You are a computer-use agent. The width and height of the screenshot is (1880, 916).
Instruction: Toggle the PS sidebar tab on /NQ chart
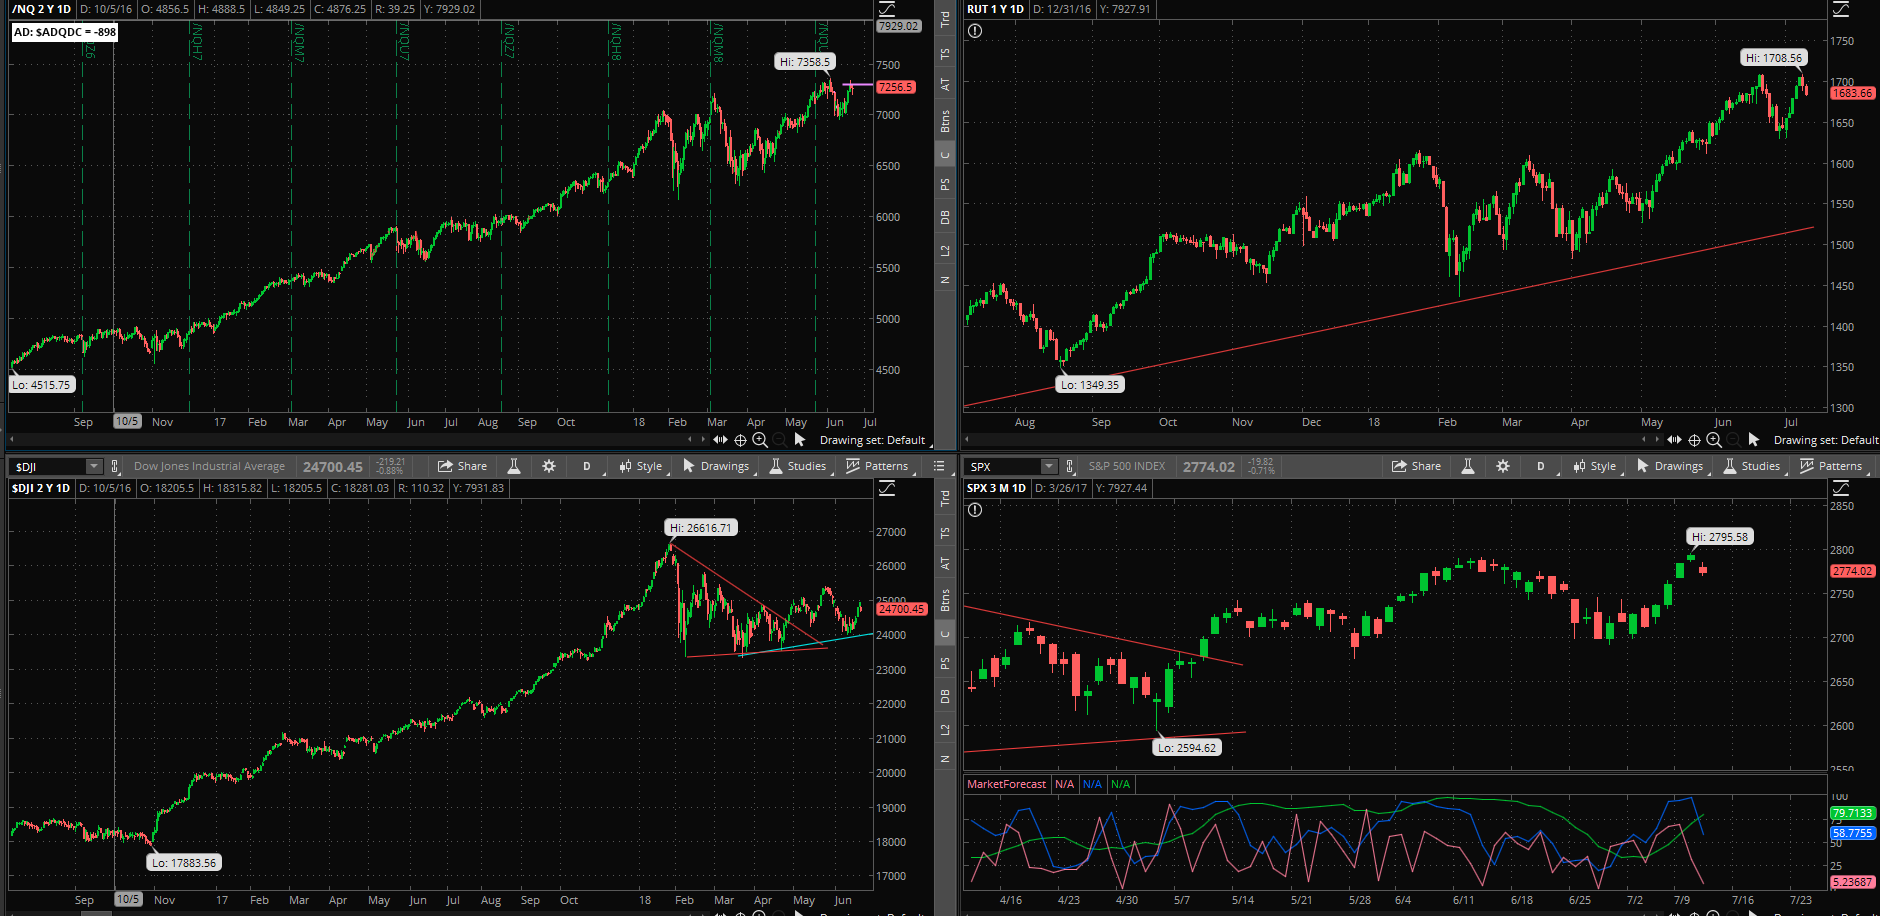pos(945,185)
